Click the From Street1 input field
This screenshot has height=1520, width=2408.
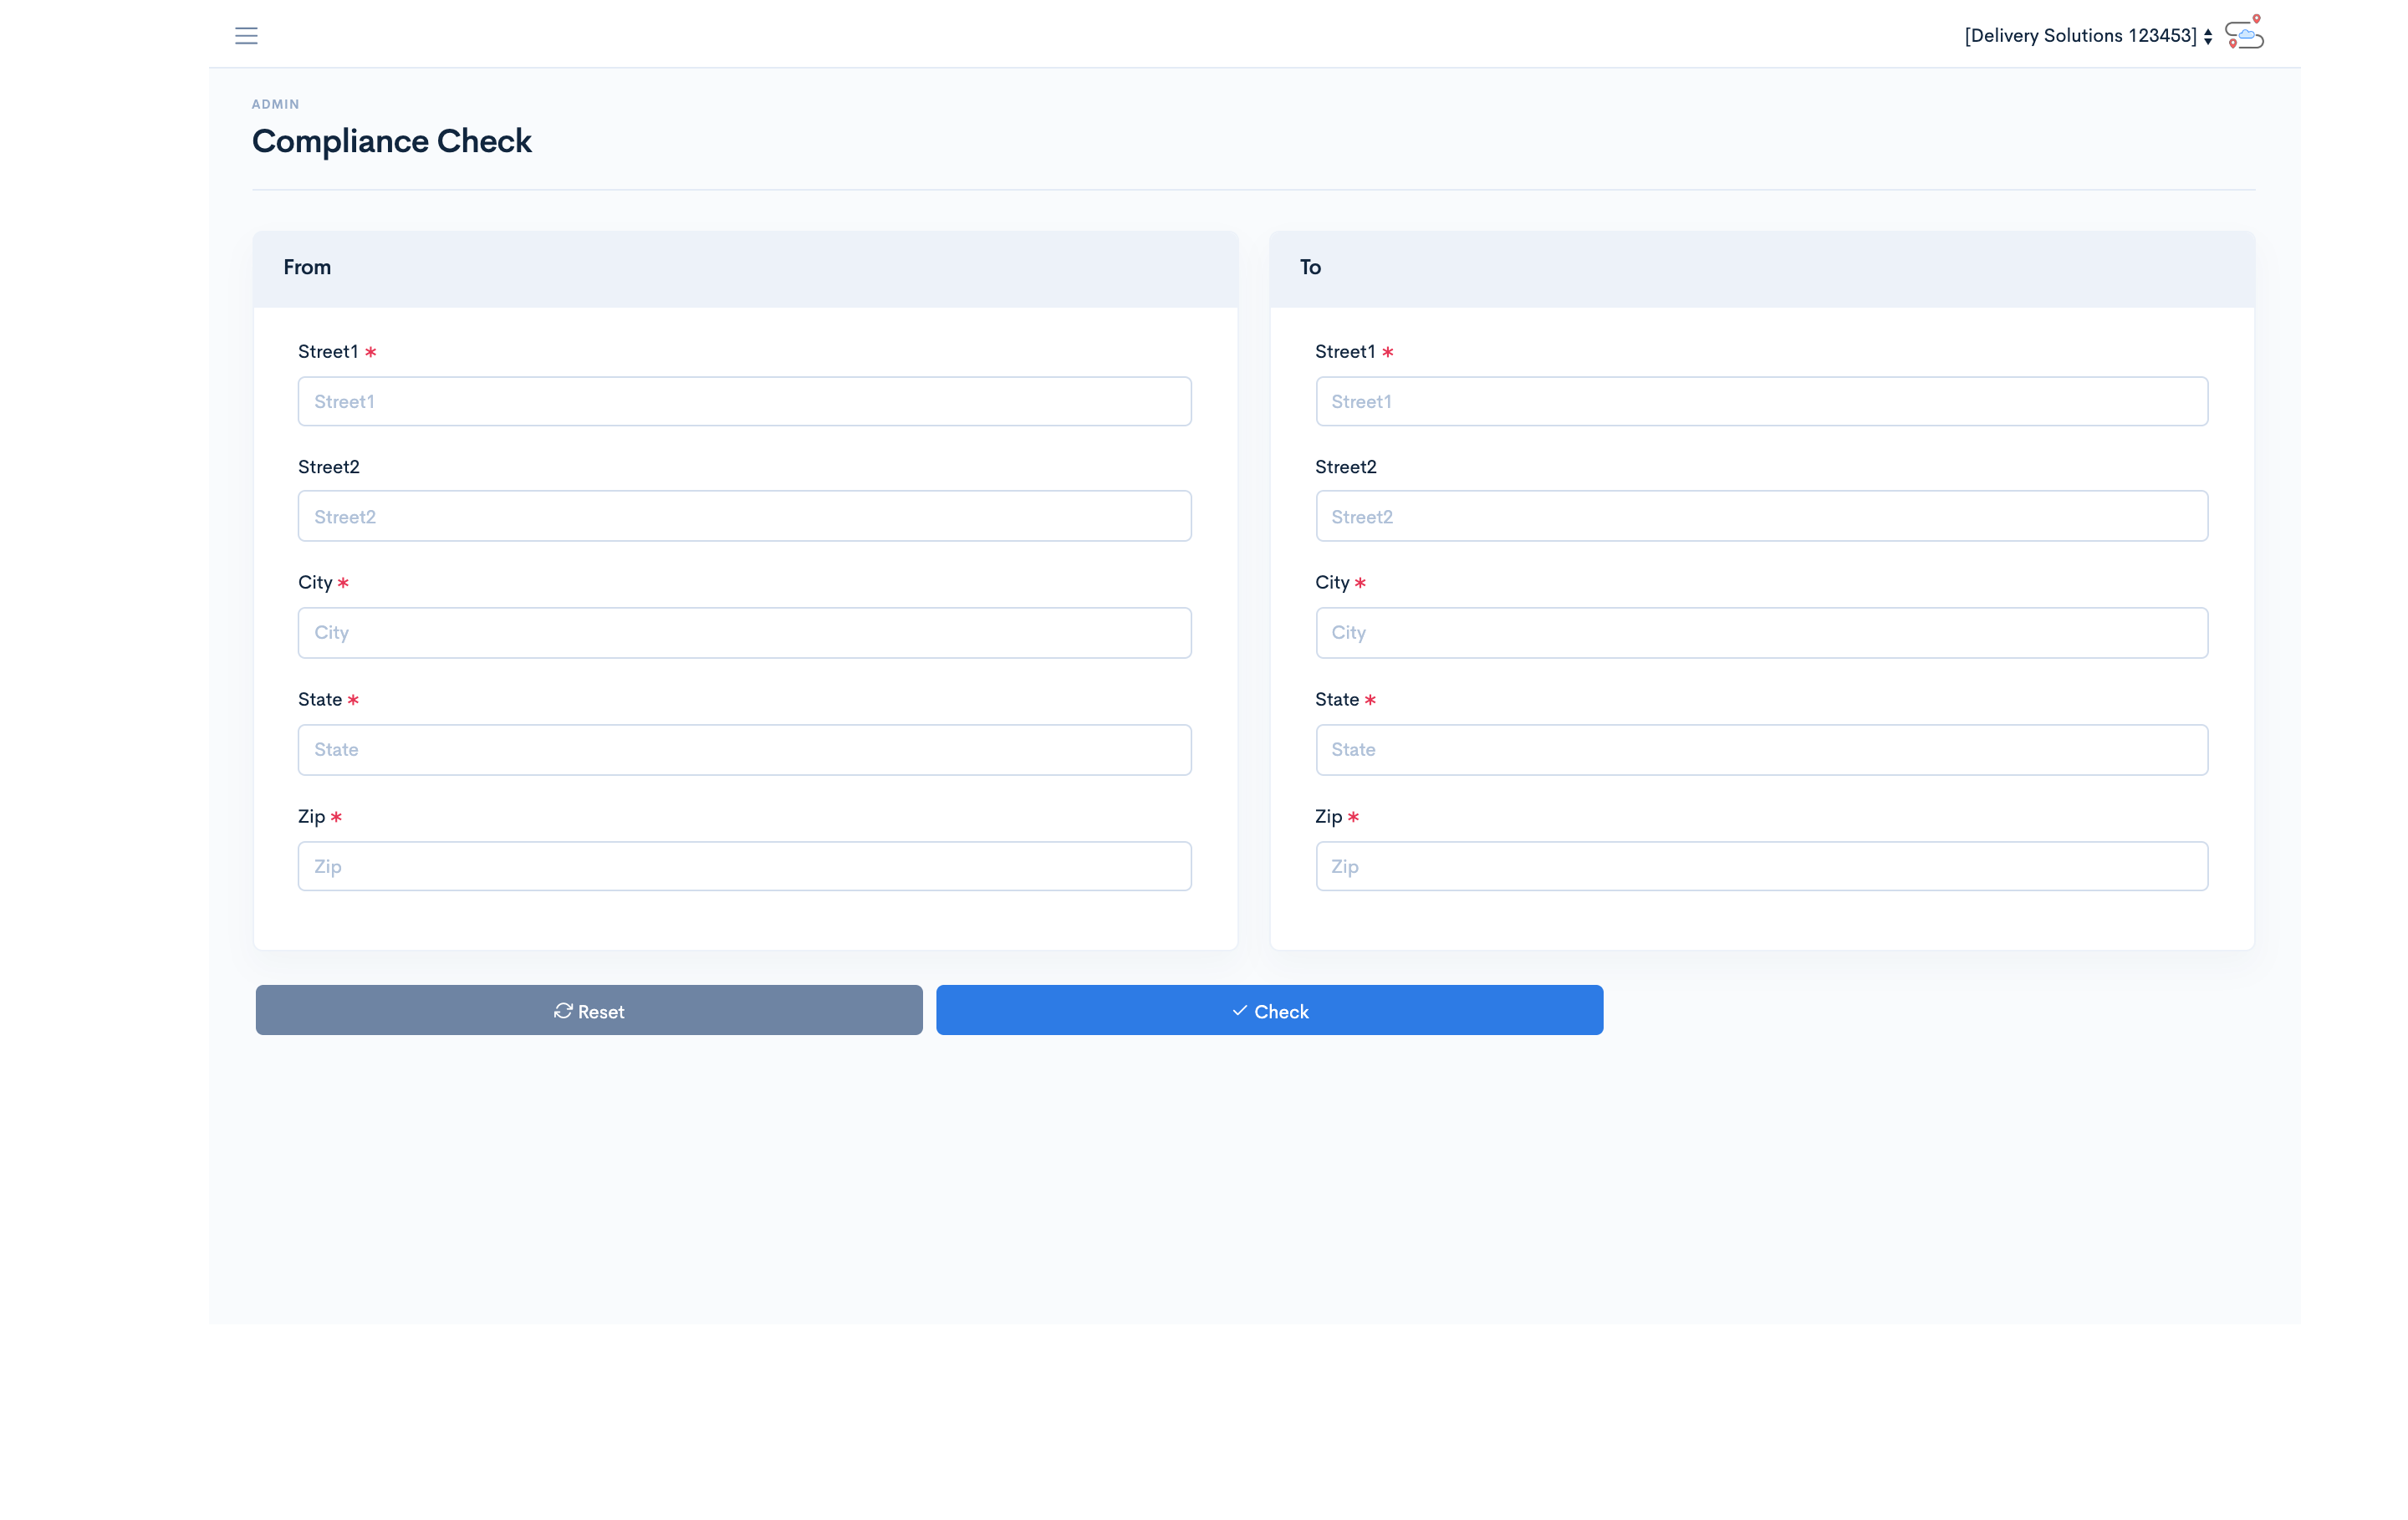744,401
